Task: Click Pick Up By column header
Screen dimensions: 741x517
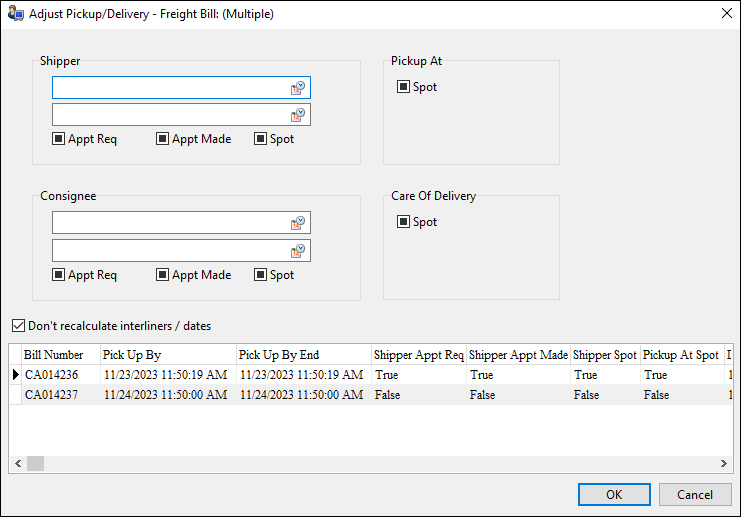Action: [x=166, y=355]
